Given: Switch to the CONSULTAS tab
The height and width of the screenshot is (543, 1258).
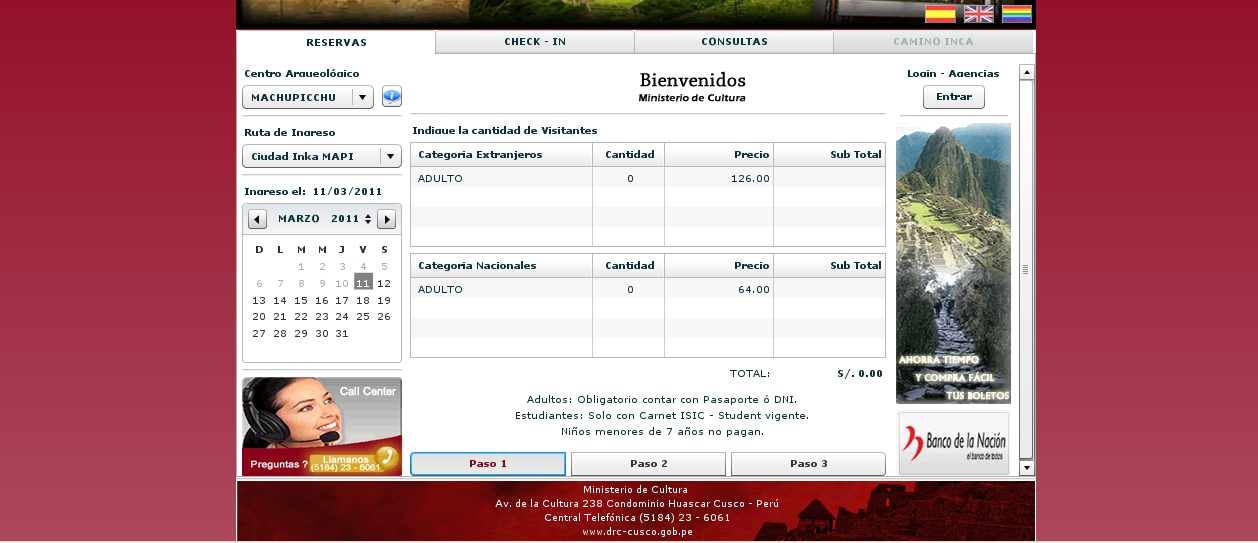Looking at the screenshot, I should [734, 42].
